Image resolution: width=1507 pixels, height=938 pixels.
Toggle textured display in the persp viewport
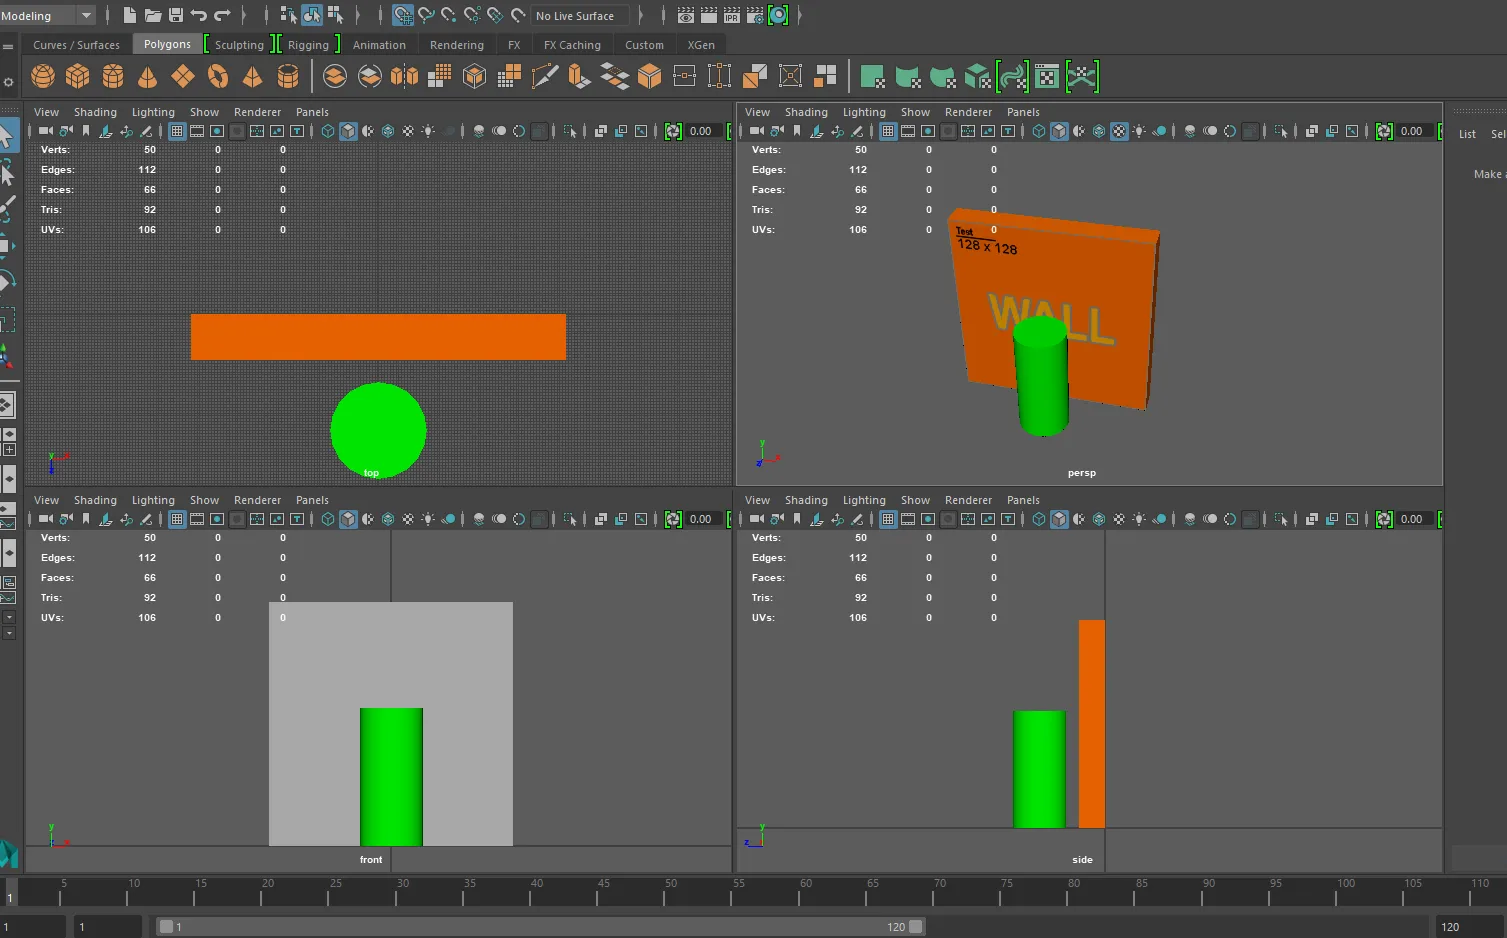1119,131
